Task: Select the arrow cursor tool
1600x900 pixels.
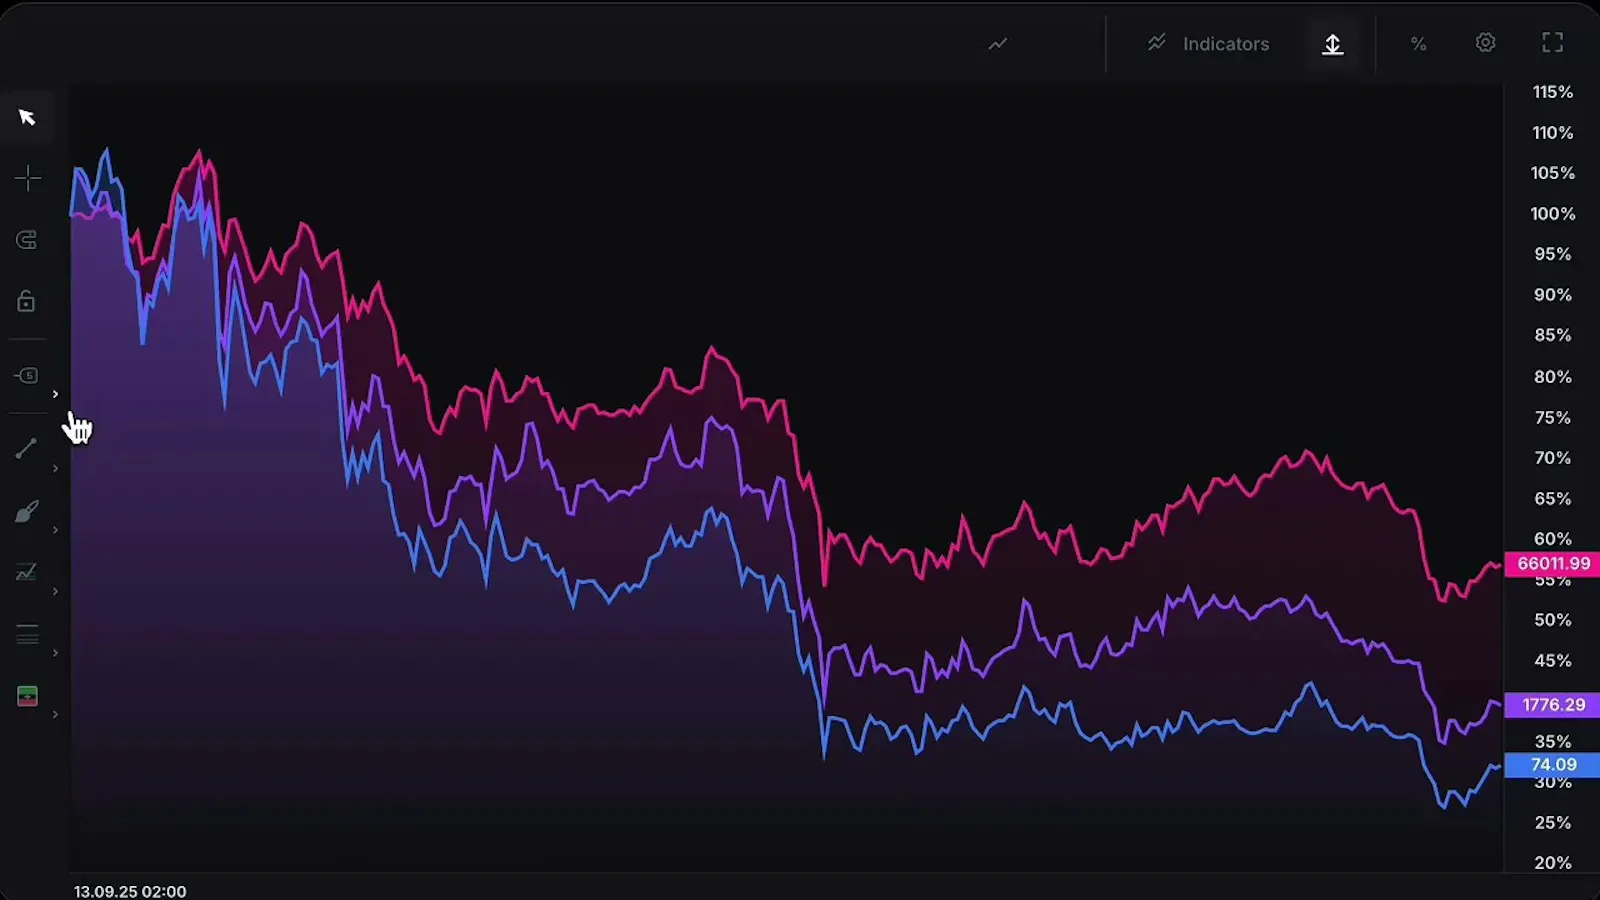Action: click(x=27, y=118)
